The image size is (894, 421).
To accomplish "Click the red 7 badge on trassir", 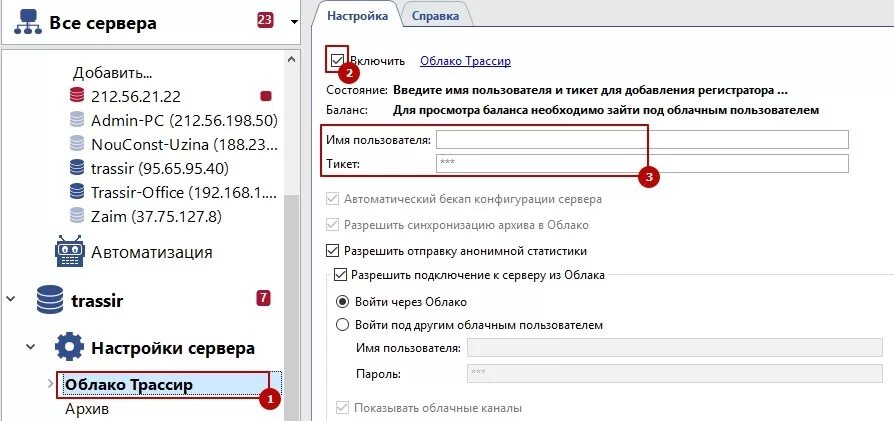I will click(263, 298).
